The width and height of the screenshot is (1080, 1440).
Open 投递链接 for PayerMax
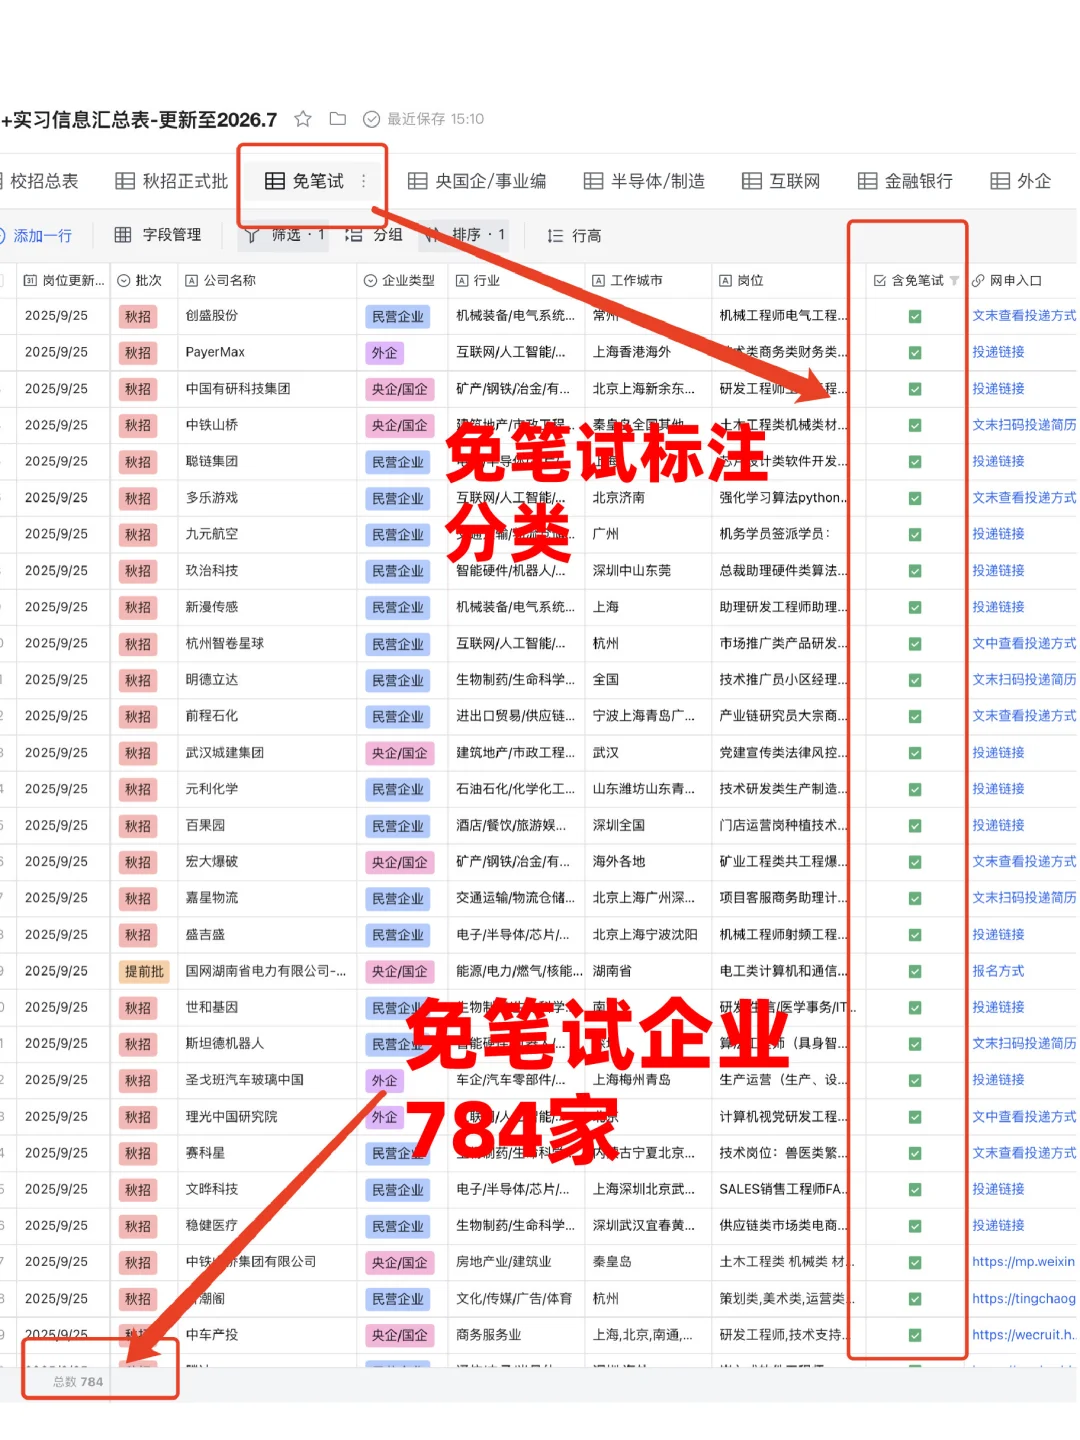pos(998,352)
